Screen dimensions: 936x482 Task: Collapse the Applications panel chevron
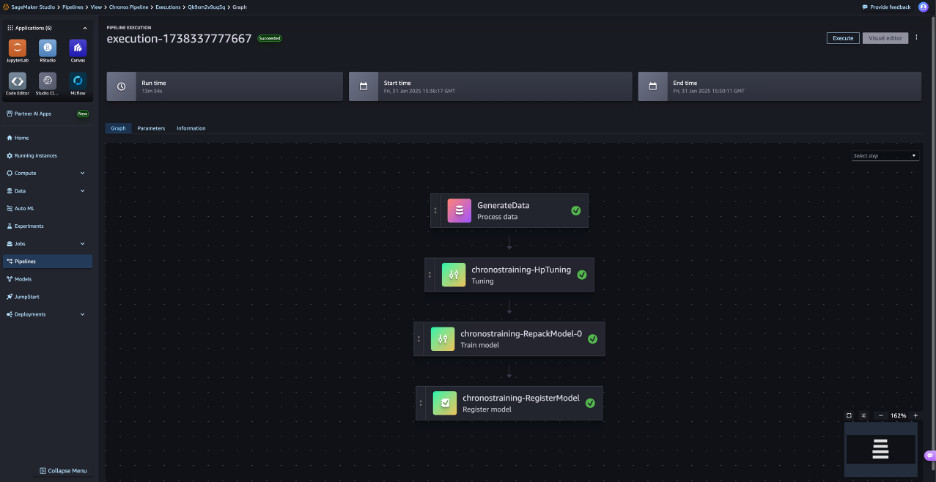point(84,28)
